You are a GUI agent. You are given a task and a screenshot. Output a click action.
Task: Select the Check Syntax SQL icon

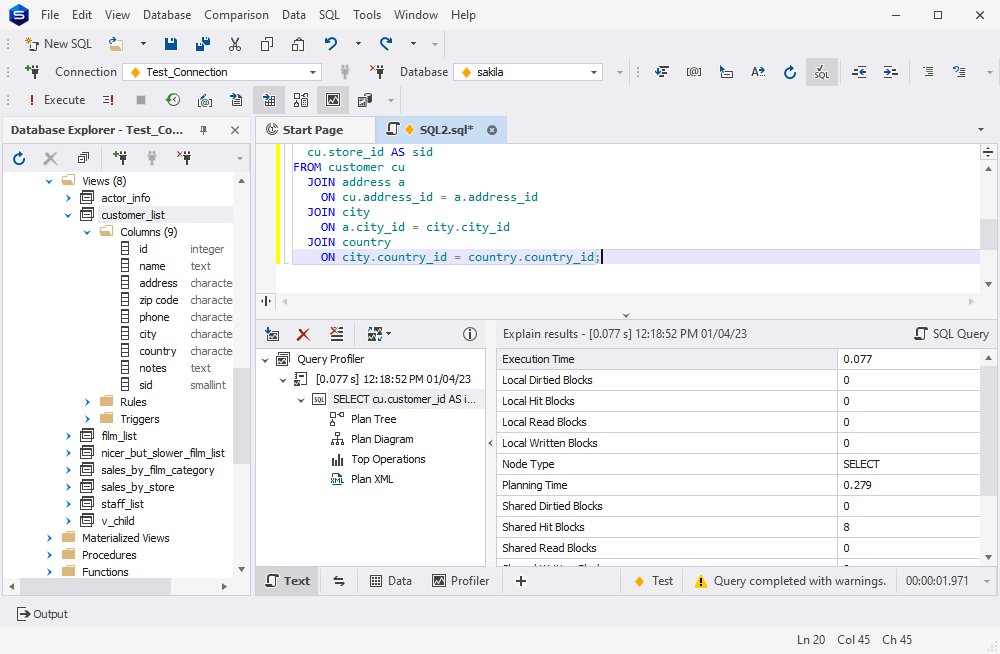(x=821, y=72)
